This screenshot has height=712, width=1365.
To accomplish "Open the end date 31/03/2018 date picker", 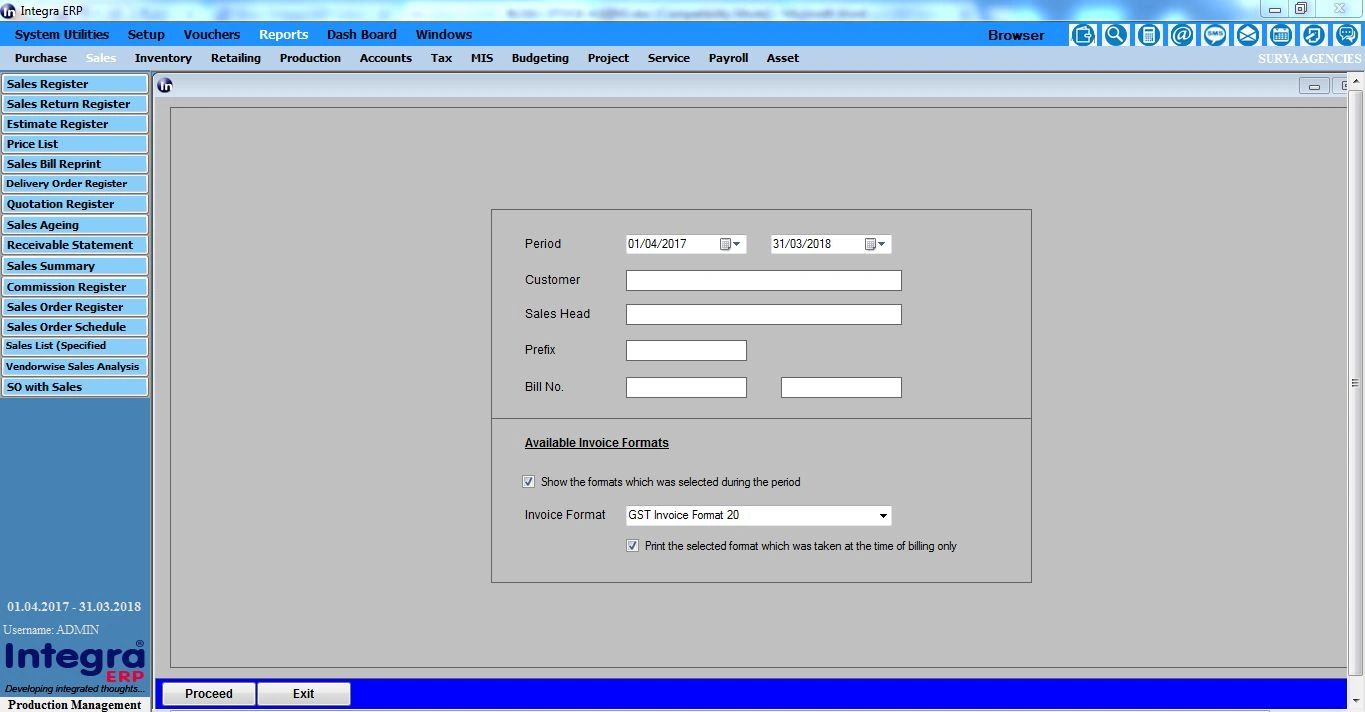I will pyautogui.click(x=881, y=243).
